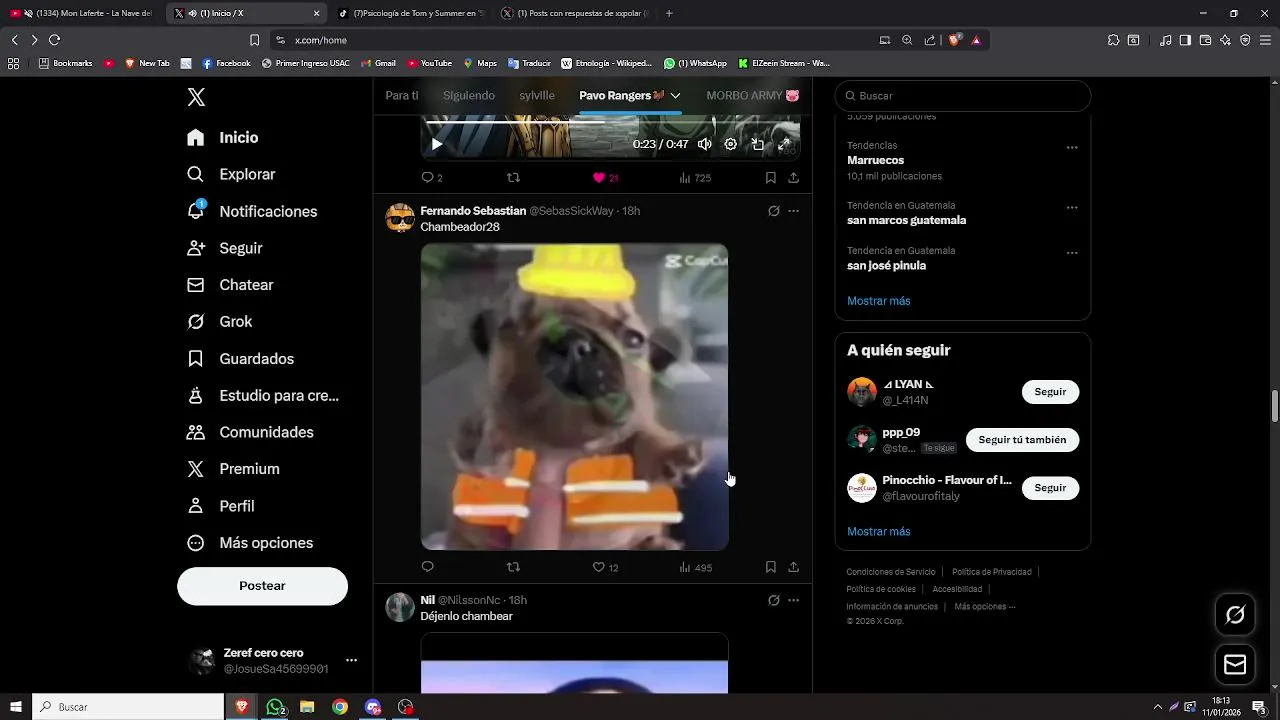The width and height of the screenshot is (1280, 720).
Task: Reply to the Chambeador28 post
Action: 428,567
